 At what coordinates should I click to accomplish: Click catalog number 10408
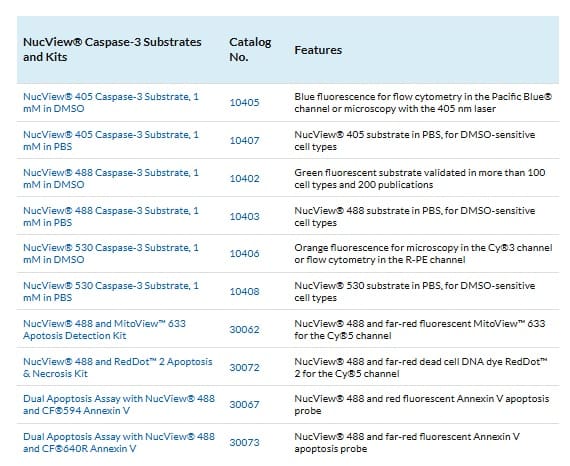pos(244,292)
